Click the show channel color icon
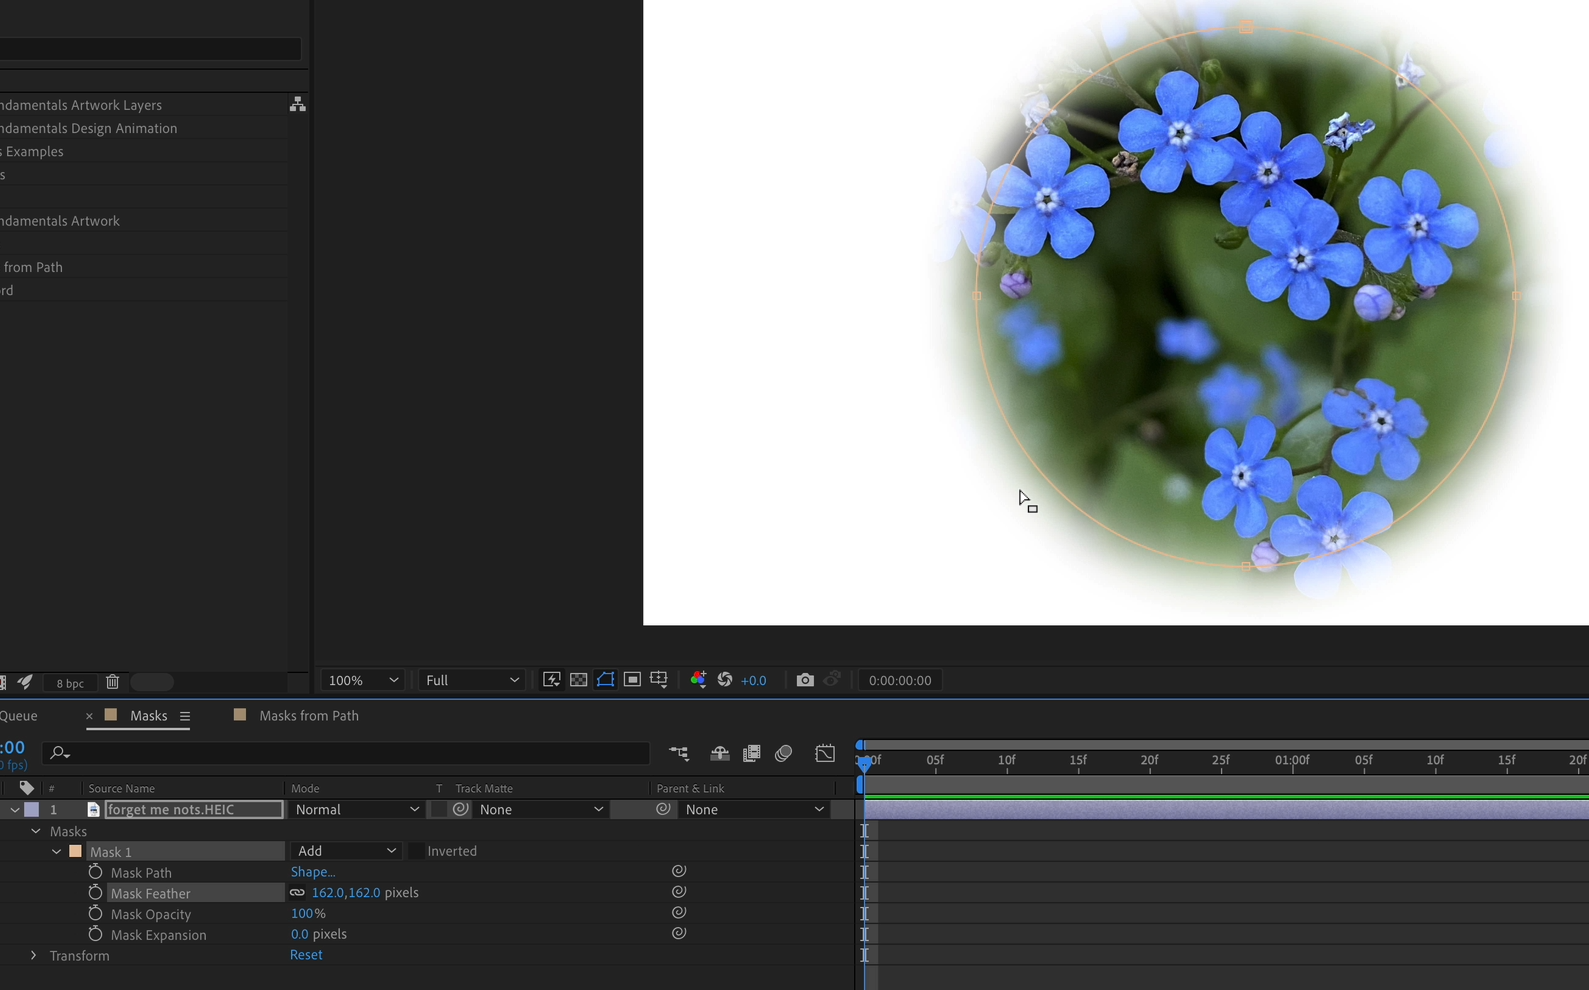The height and width of the screenshot is (990, 1589). coord(698,680)
